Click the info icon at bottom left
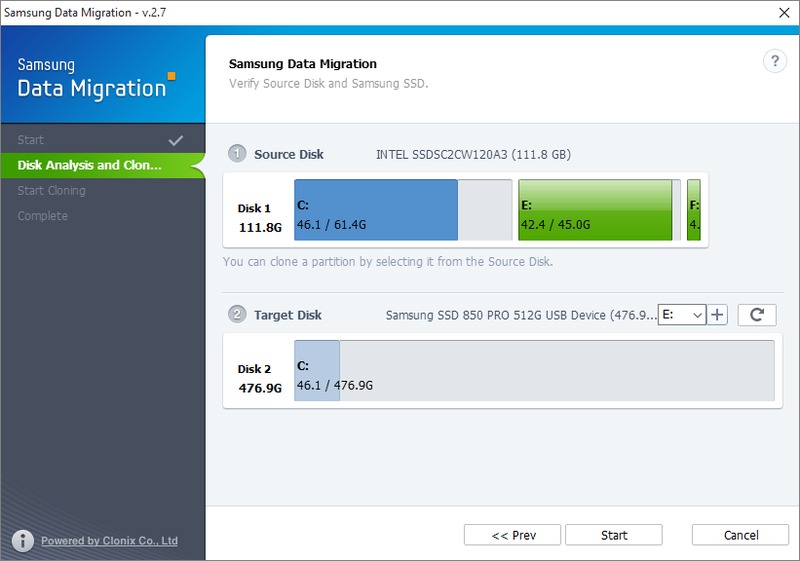 [x=23, y=541]
